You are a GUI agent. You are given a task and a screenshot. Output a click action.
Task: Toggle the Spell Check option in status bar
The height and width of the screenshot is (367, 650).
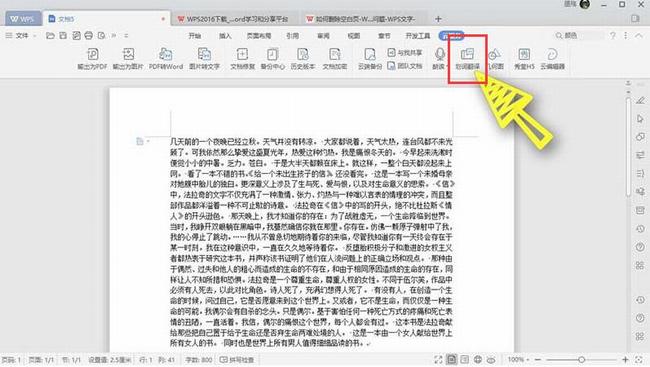click(237, 360)
